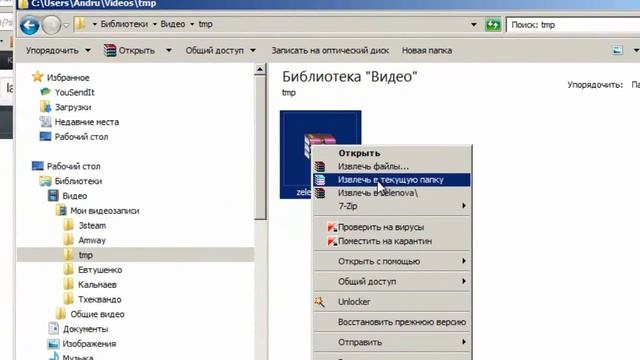Select 'Общие видео' in the tree

click(x=97, y=314)
